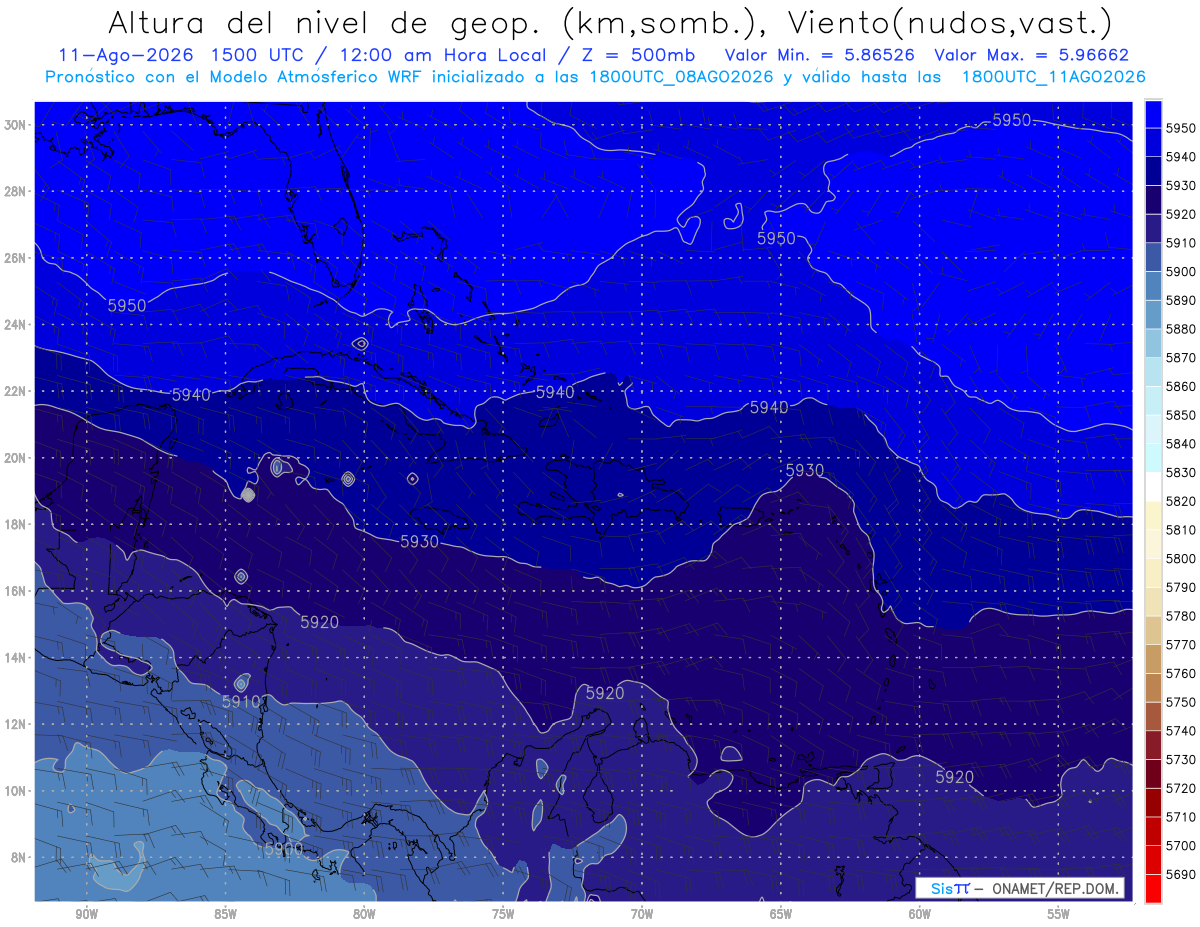This screenshot has height=927, width=1200.
Task: Pick the colorbar swatch between 5880 and 5890
Action: [x=1153, y=314]
